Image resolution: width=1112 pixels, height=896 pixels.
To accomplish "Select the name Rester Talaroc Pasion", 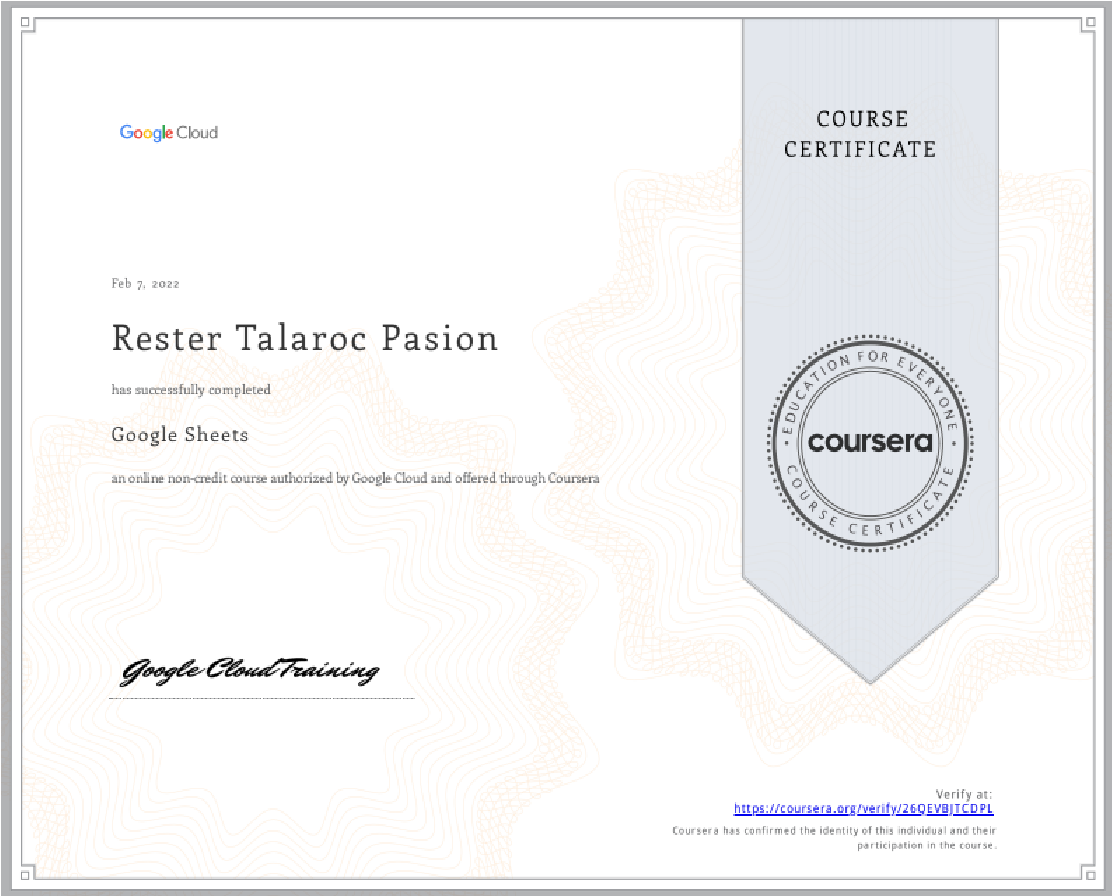I will [x=305, y=338].
